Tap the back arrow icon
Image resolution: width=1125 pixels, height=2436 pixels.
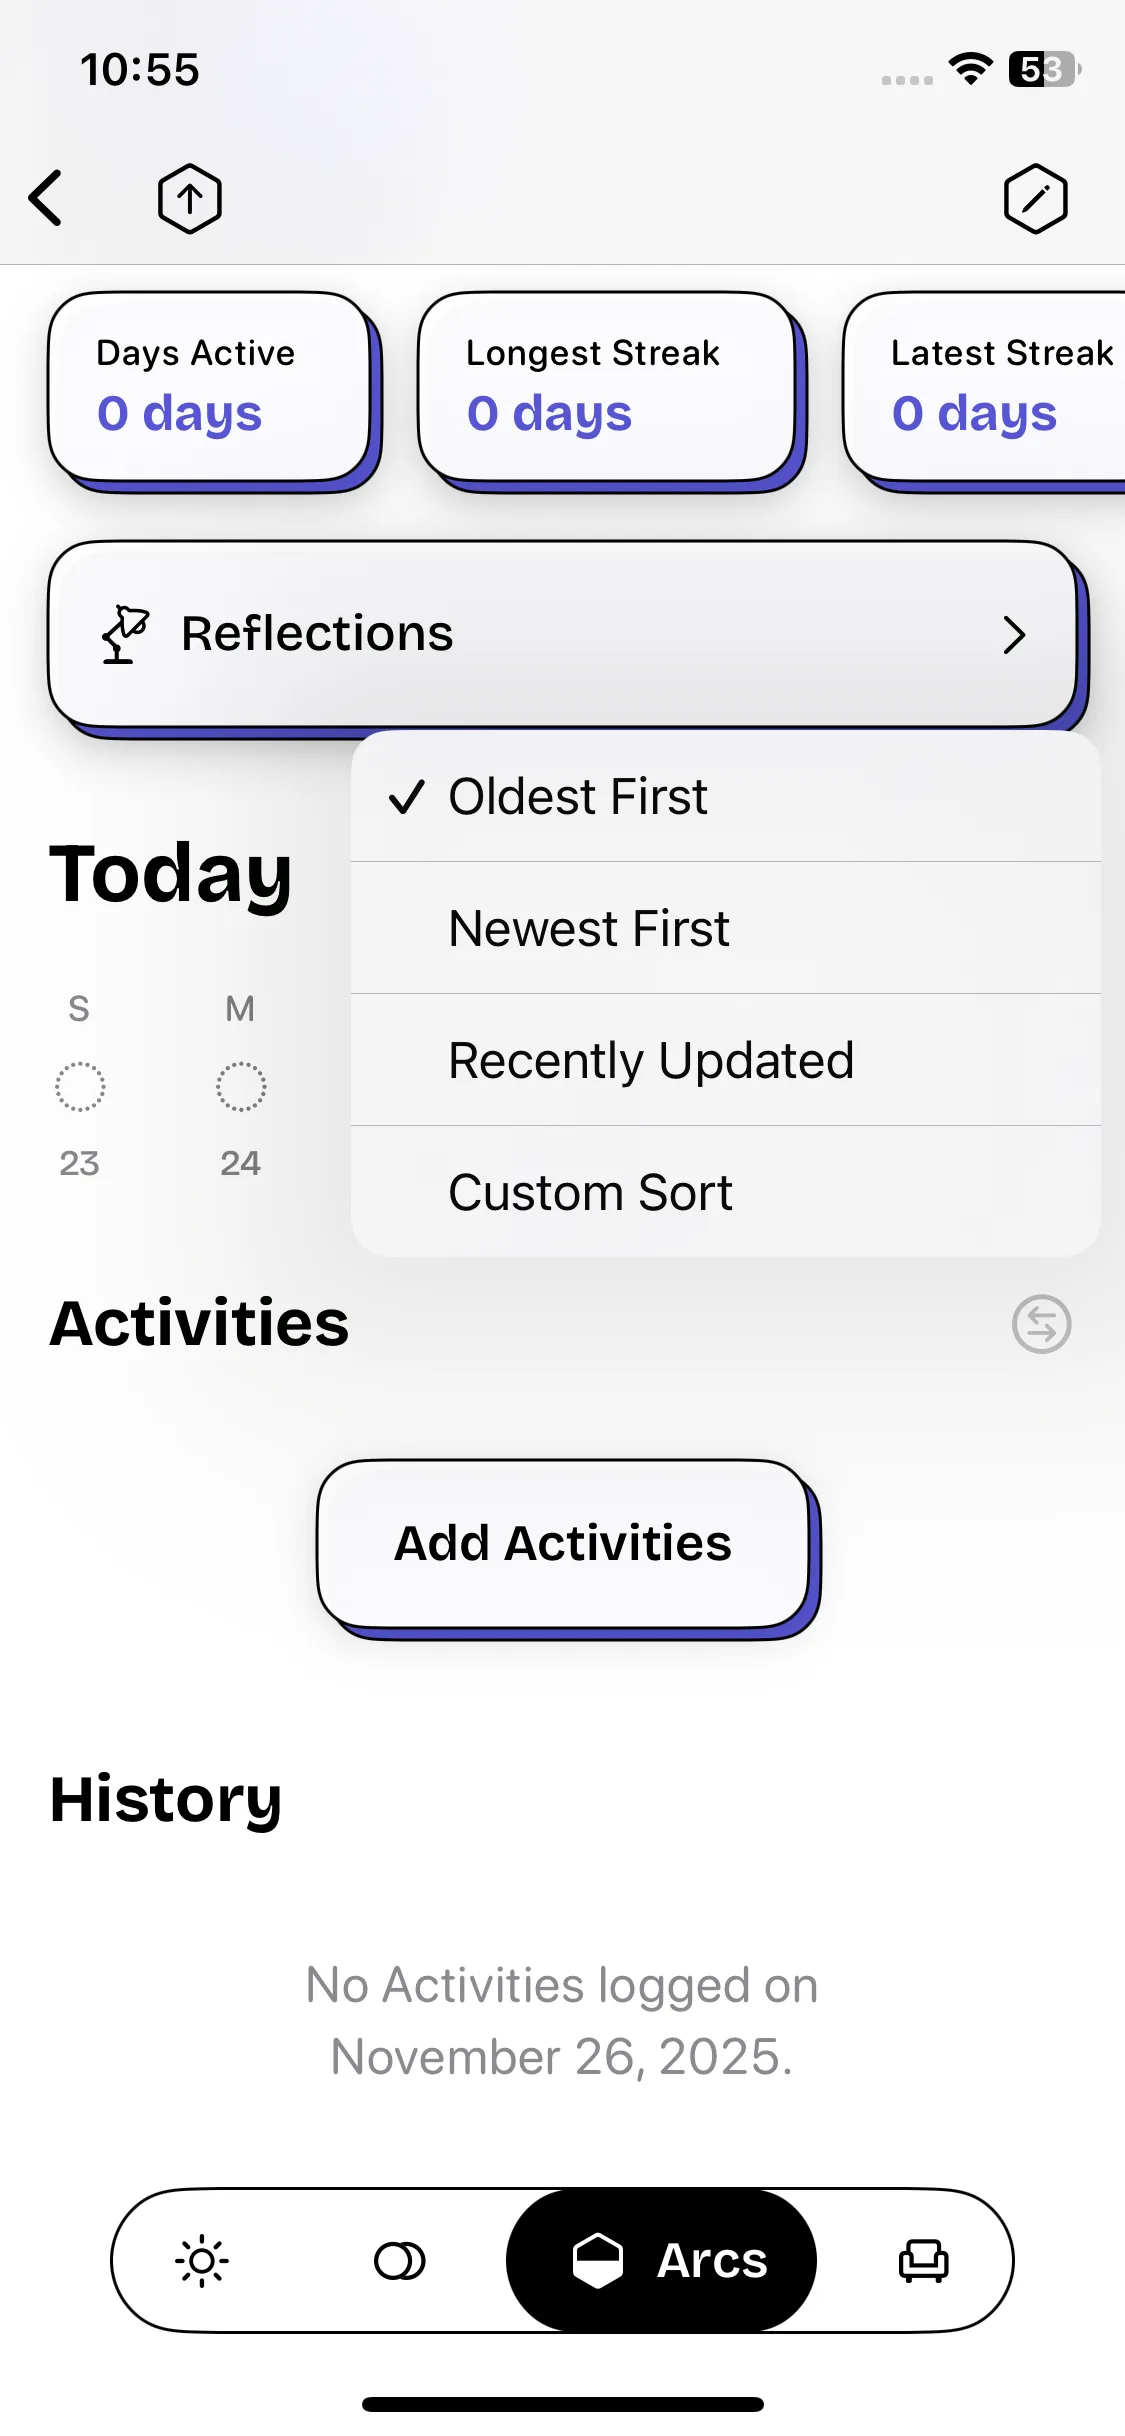pyautogui.click(x=46, y=198)
